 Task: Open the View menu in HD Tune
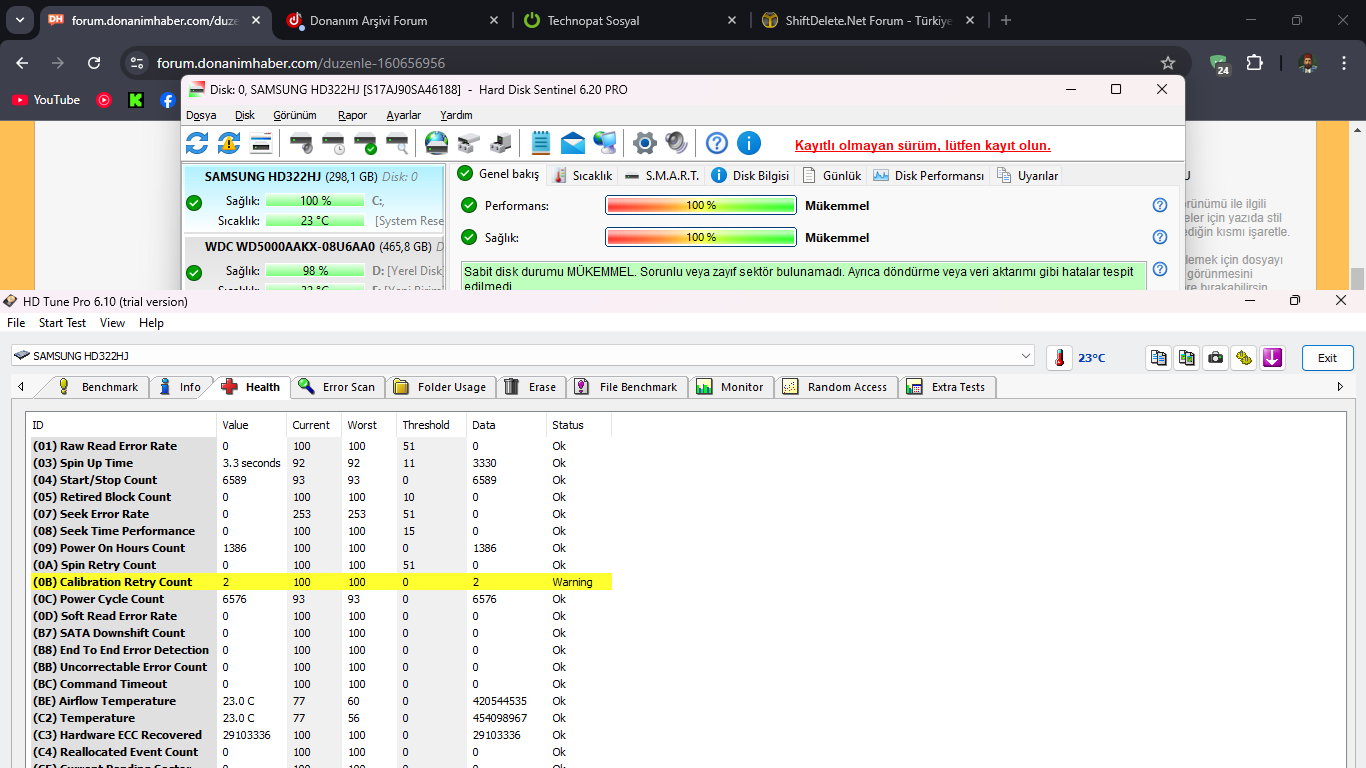pyautogui.click(x=113, y=323)
